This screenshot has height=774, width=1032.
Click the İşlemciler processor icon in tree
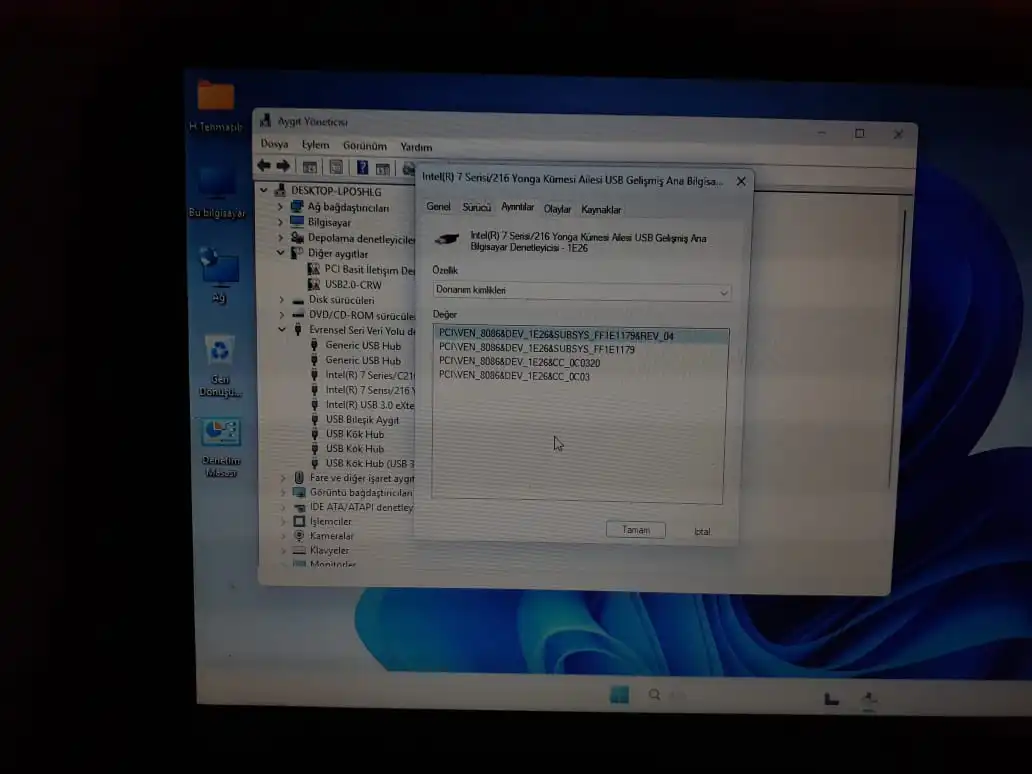[x=299, y=521]
